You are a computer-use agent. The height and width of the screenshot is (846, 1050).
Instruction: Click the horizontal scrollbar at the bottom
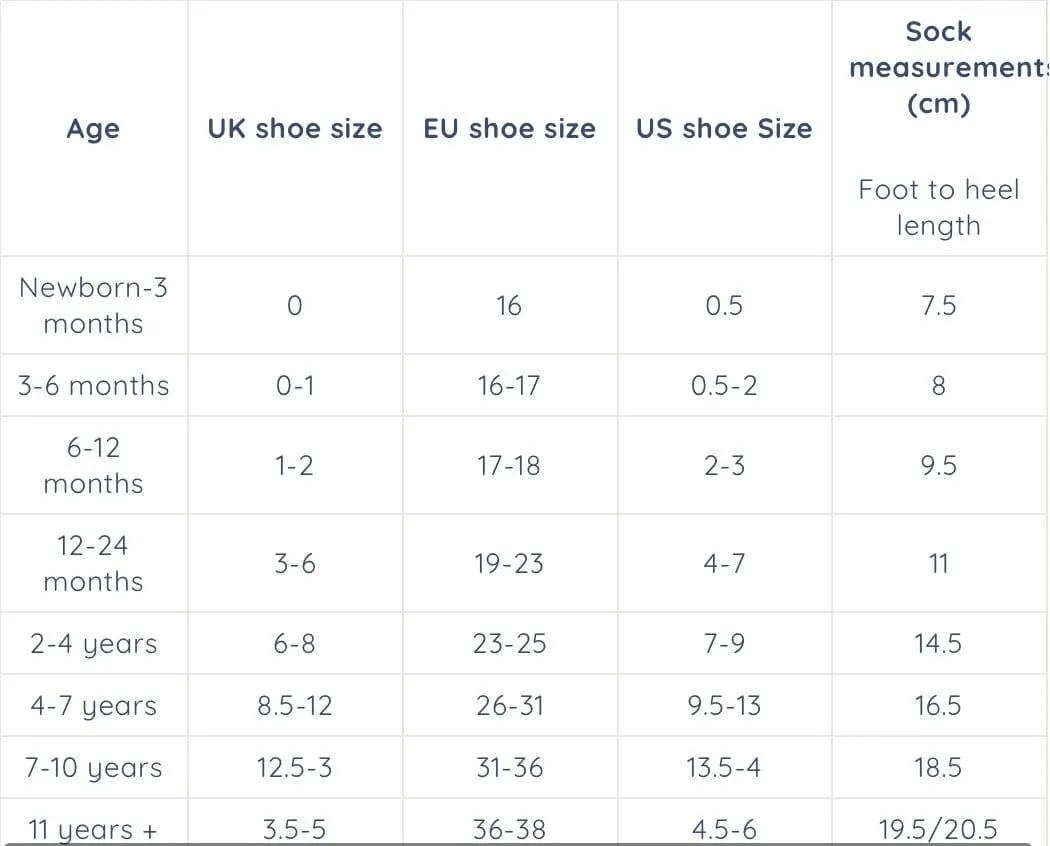[x=516, y=844]
